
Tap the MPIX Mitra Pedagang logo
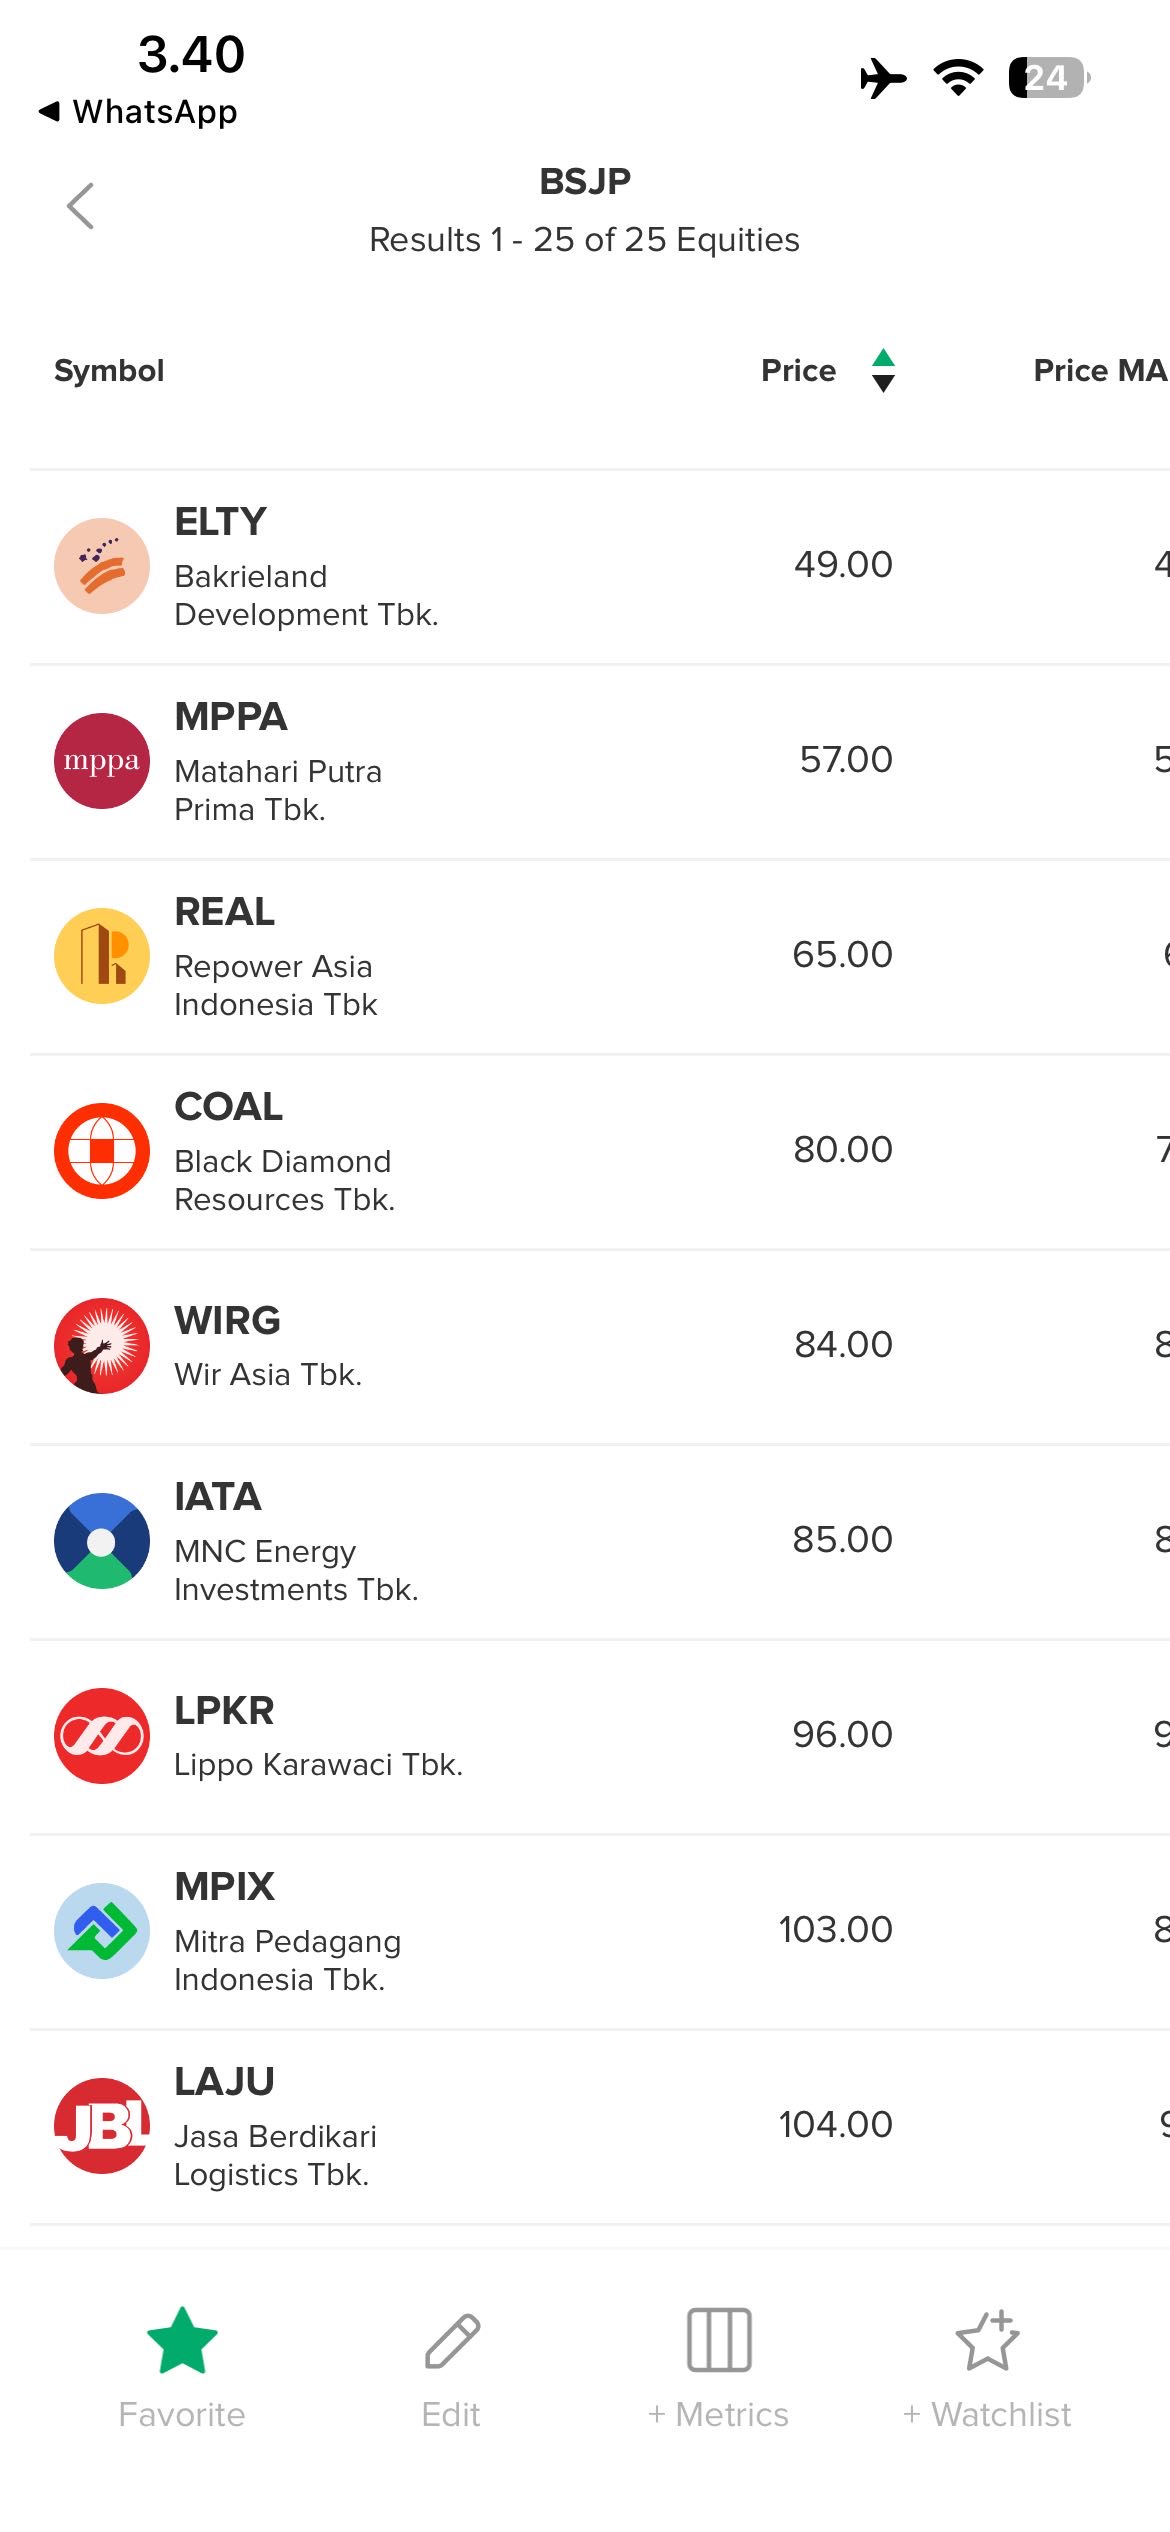[x=102, y=1931]
